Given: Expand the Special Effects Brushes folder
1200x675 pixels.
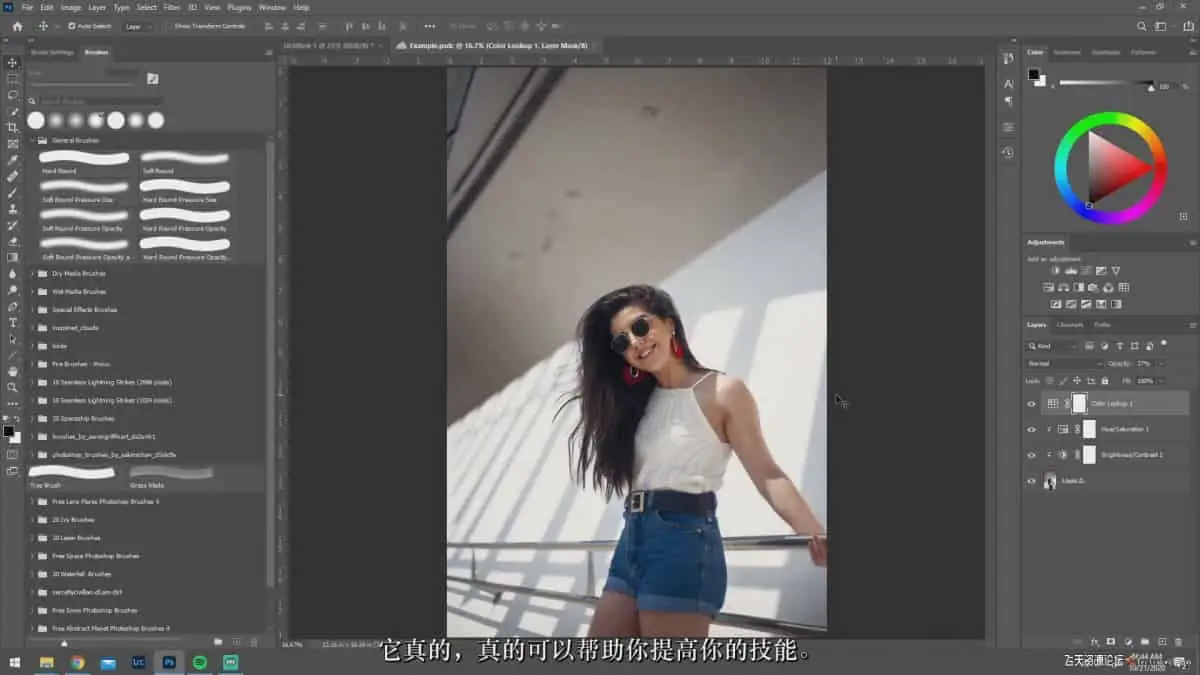Looking at the screenshot, I should 32,309.
